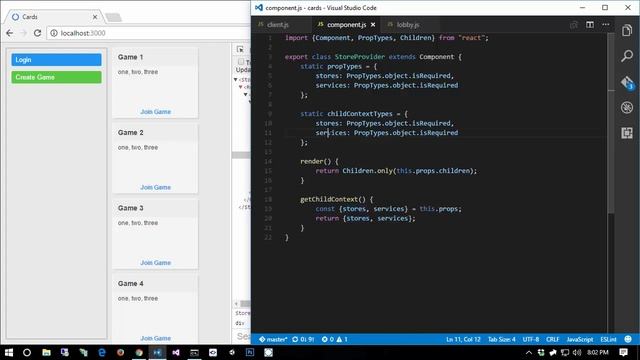
Task: Join Game 1 via its link
Action: pos(156,111)
